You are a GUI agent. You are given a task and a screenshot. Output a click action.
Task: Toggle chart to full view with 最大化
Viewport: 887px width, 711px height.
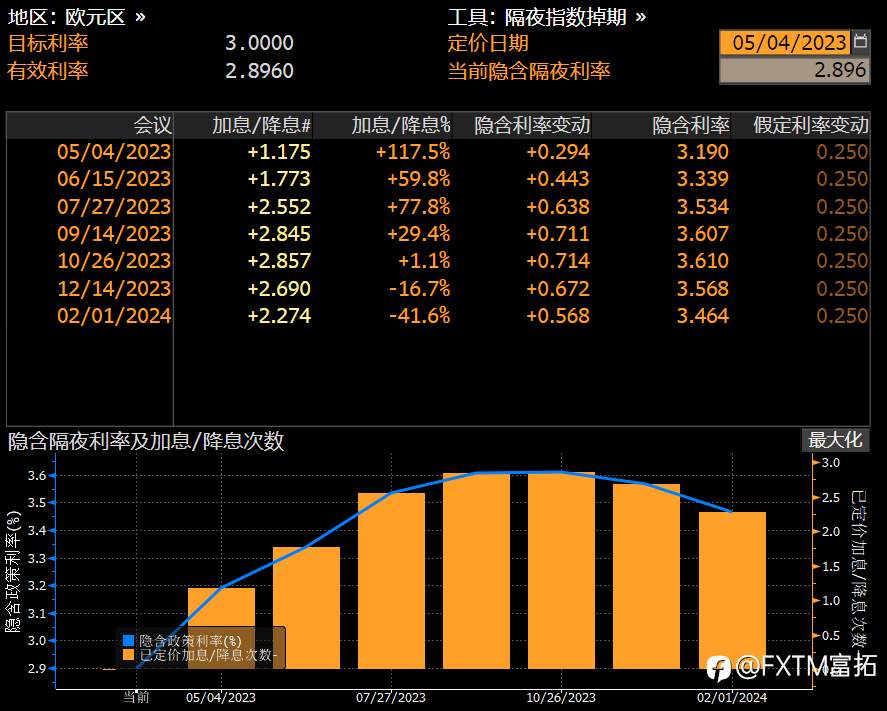click(x=836, y=439)
